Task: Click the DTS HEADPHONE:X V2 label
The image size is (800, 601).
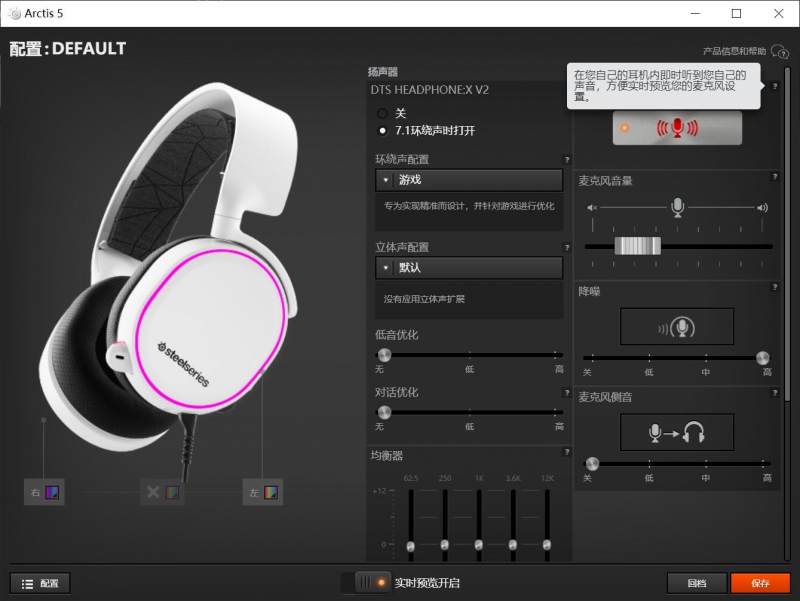Action: click(430, 90)
